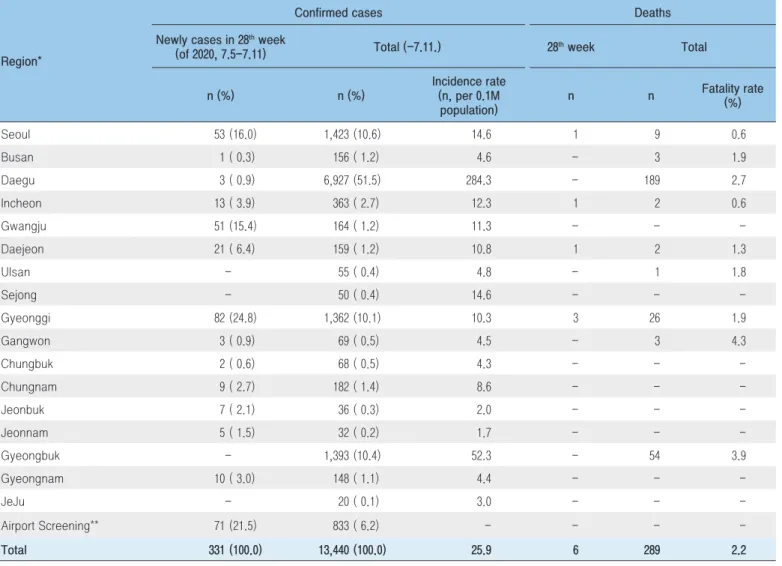Click Gangwon's fatality rate '4.3'
The image size is (782, 566).
[x=739, y=341]
